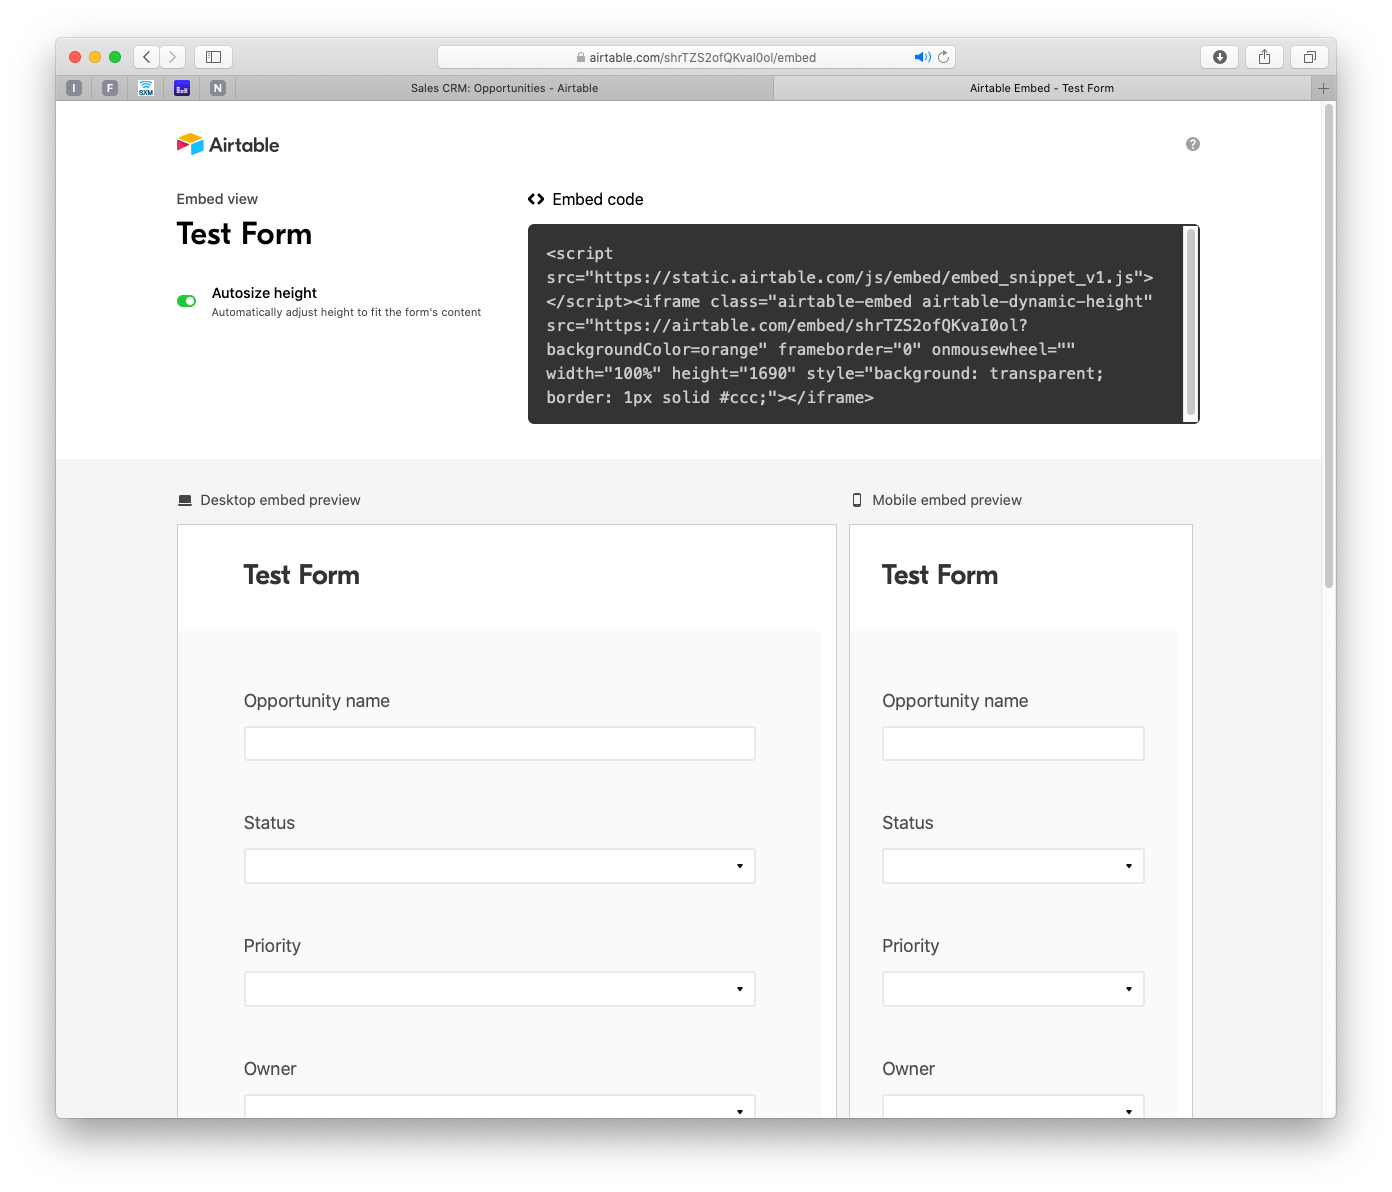Open the Priority dropdown in desktop preview
The height and width of the screenshot is (1192, 1392).
coord(499,989)
